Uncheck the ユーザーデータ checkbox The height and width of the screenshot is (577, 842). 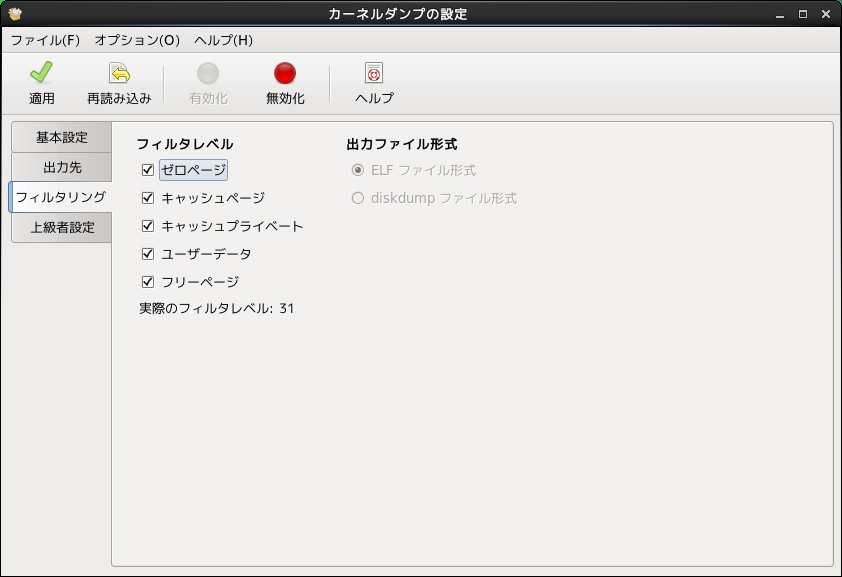(x=148, y=254)
